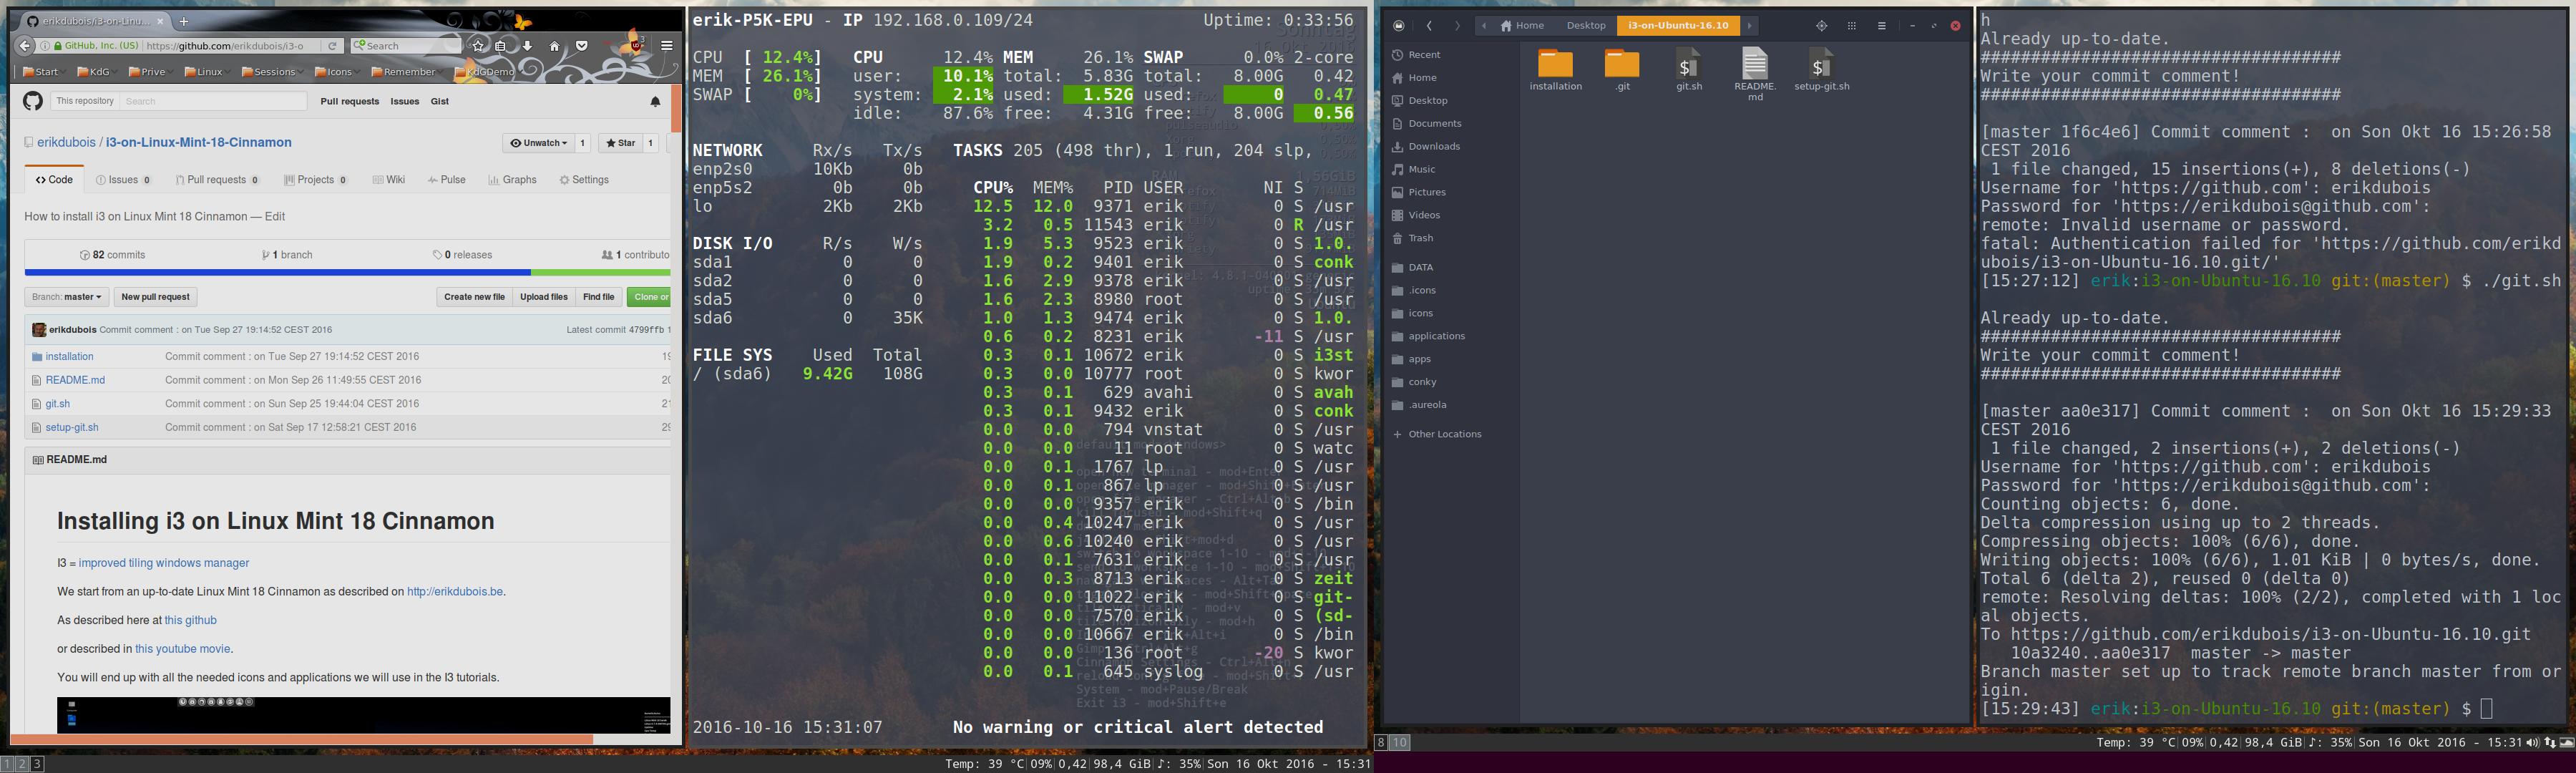Open Gist link in GitHub header
This screenshot has width=2576, height=773.
[x=439, y=101]
